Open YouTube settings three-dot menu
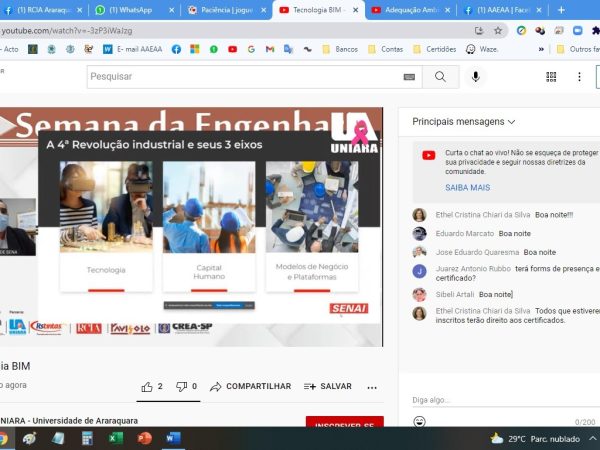This screenshot has width=600, height=450. pos(579,77)
